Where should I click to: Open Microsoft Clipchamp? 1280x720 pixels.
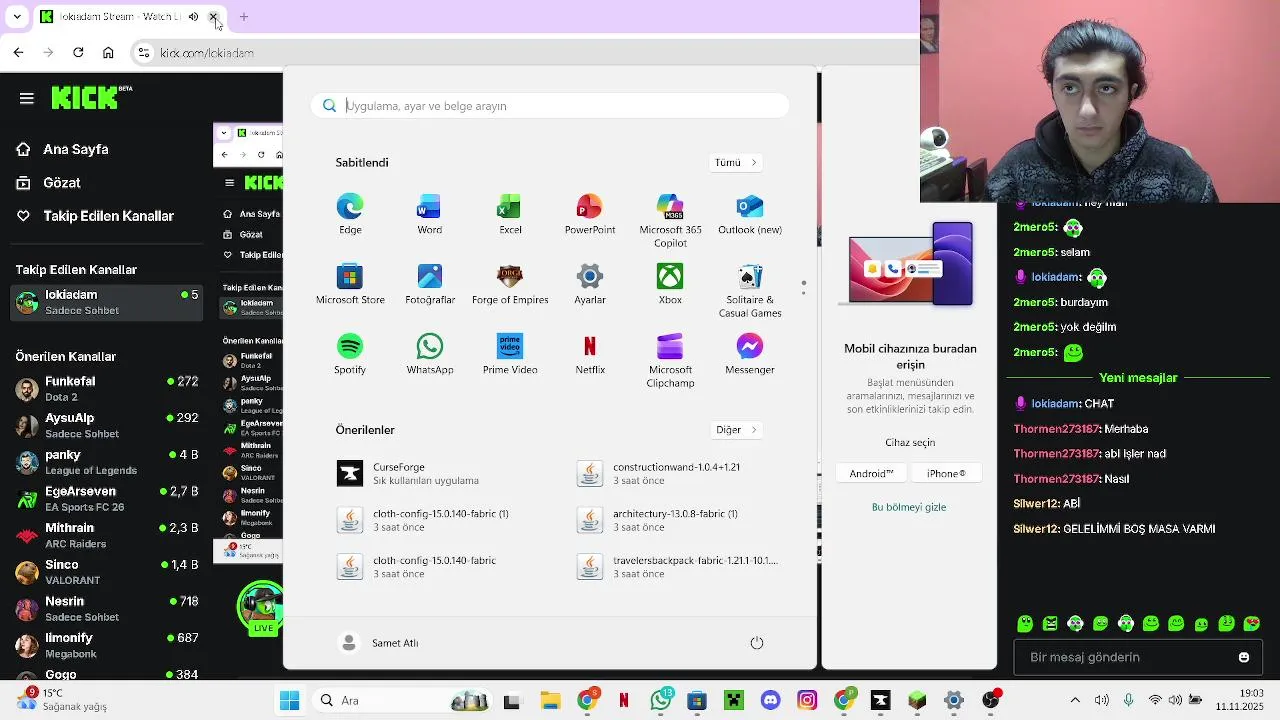pos(670,361)
